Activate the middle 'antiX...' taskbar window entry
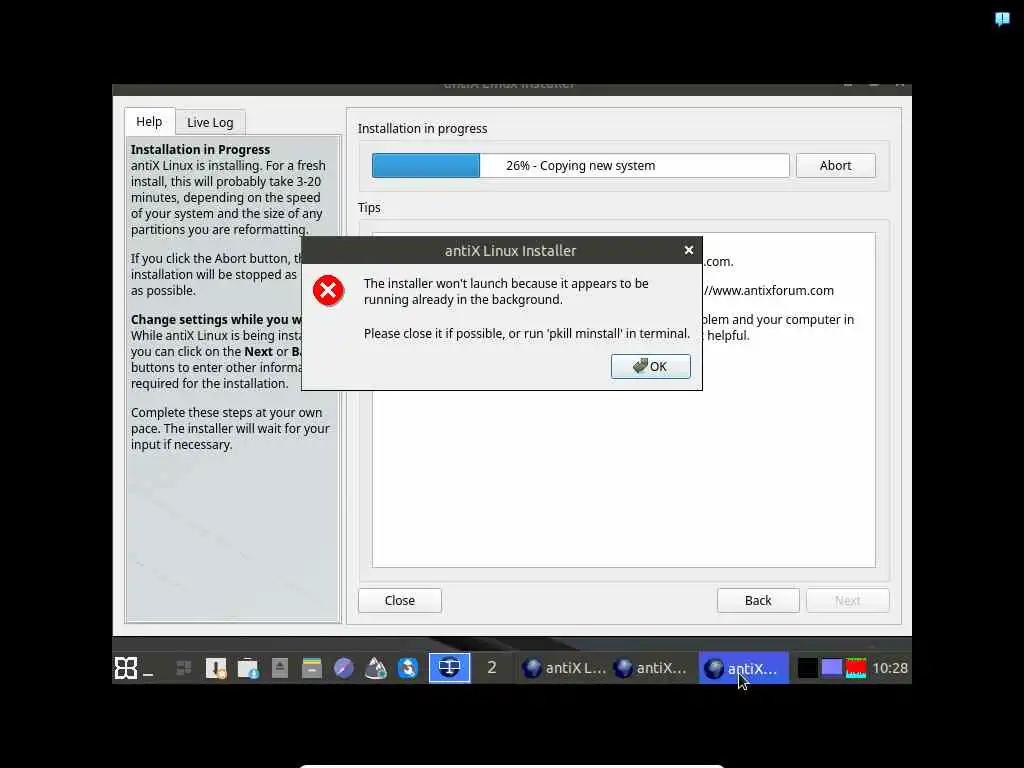Image resolution: width=1024 pixels, height=768 pixels. (651, 667)
